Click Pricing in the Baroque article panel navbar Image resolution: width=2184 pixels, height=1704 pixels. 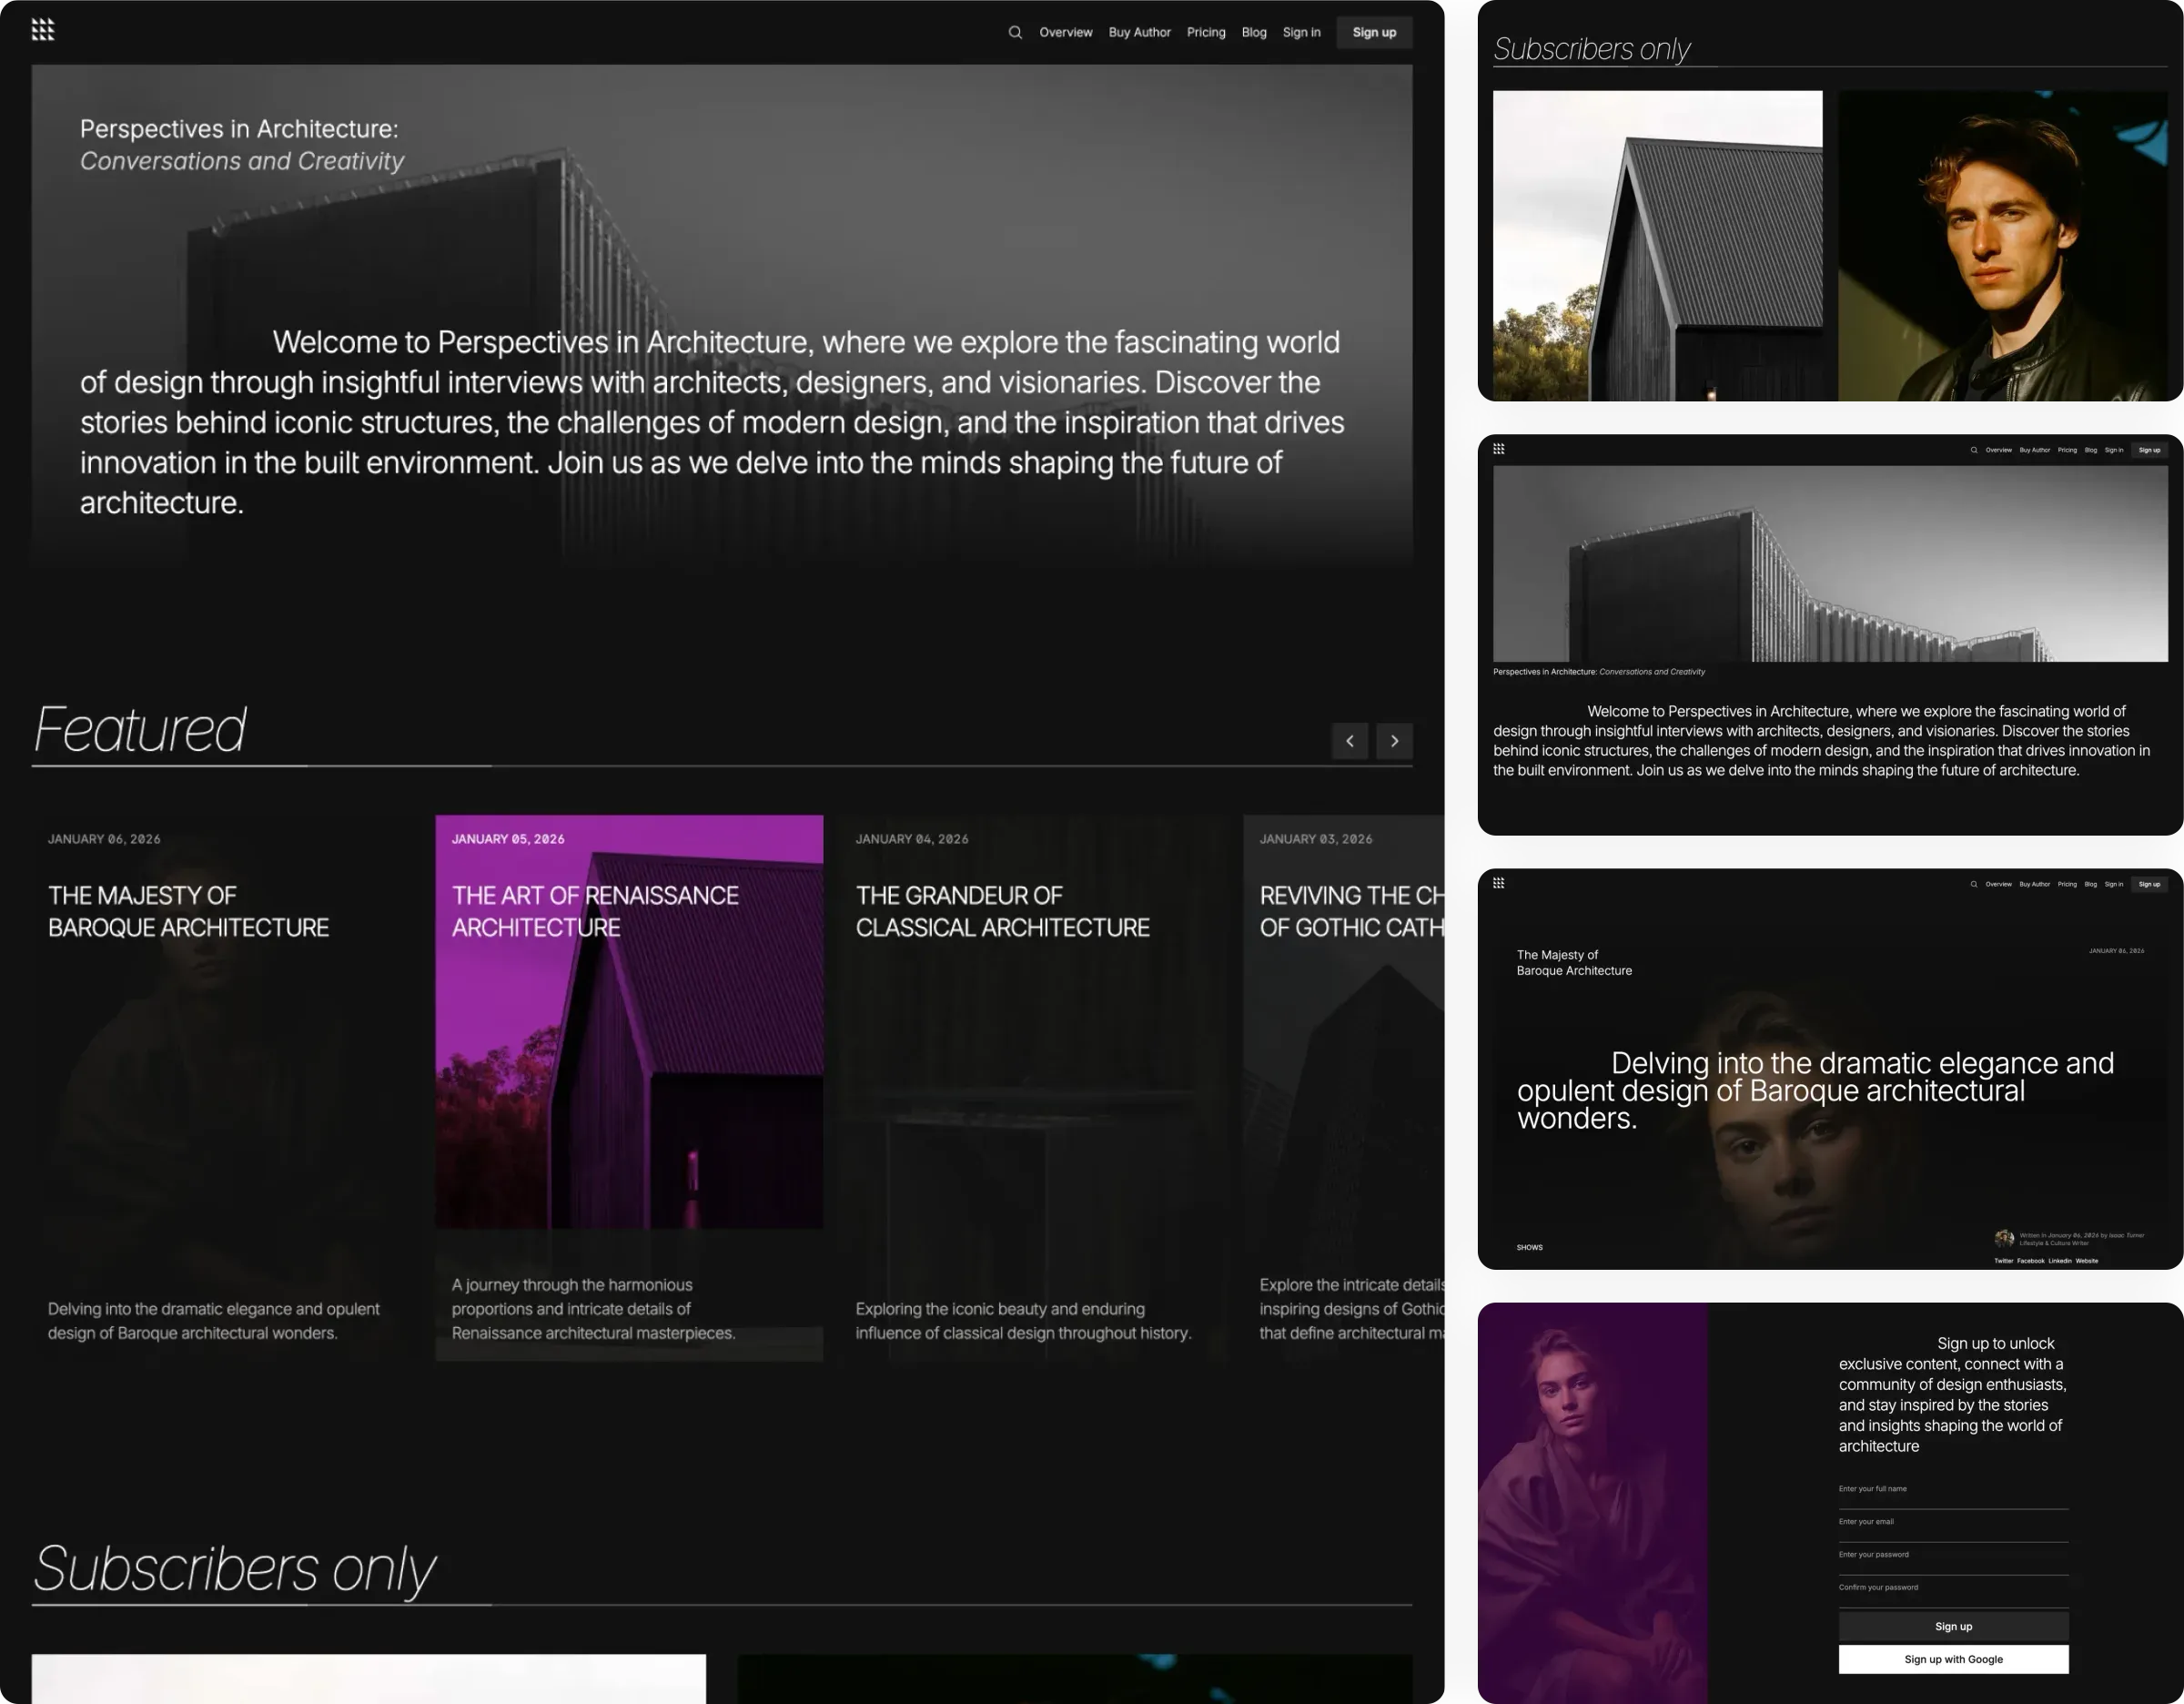[x=2067, y=884]
